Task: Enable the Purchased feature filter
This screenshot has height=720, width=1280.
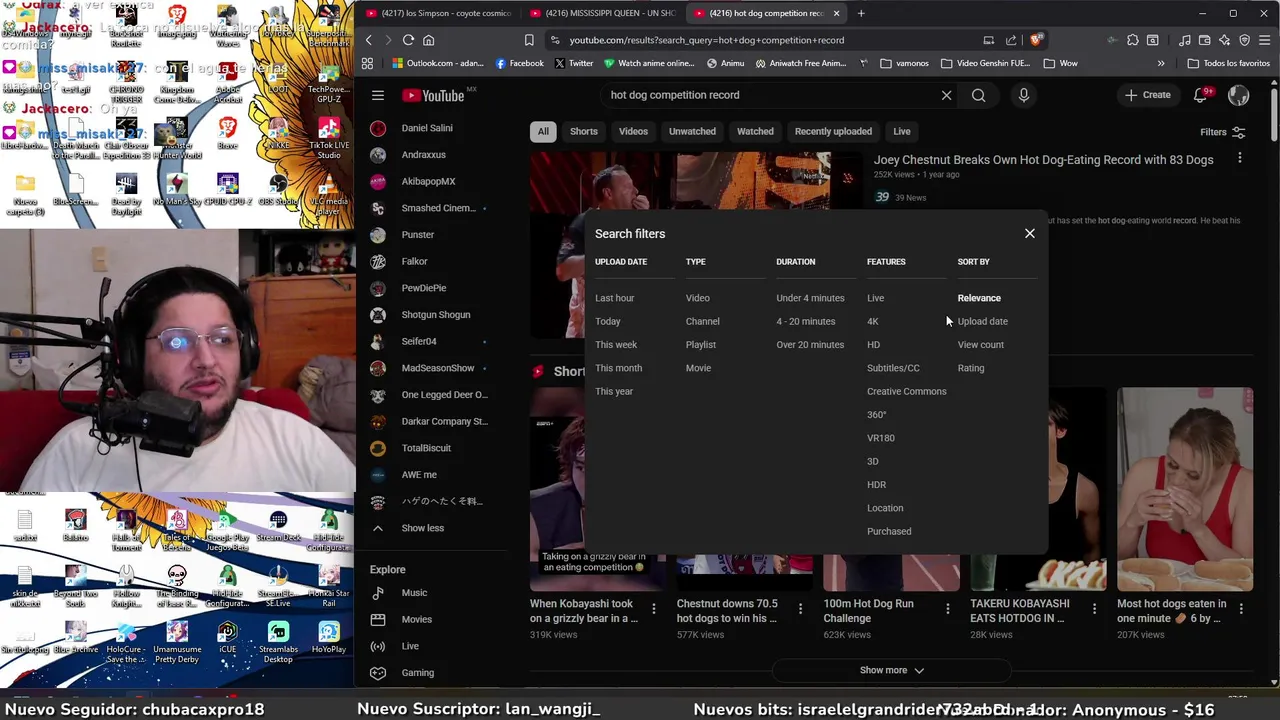Action: 889,531
